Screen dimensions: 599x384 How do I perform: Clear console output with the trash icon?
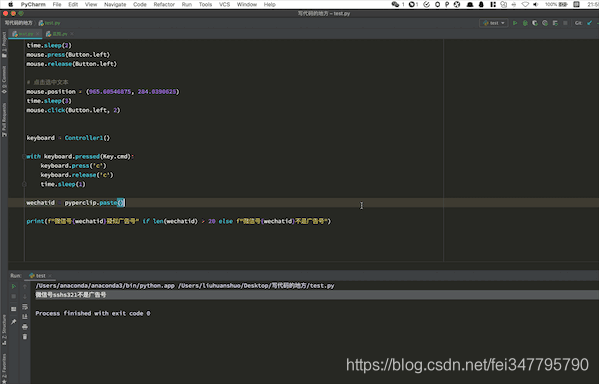[25, 337]
